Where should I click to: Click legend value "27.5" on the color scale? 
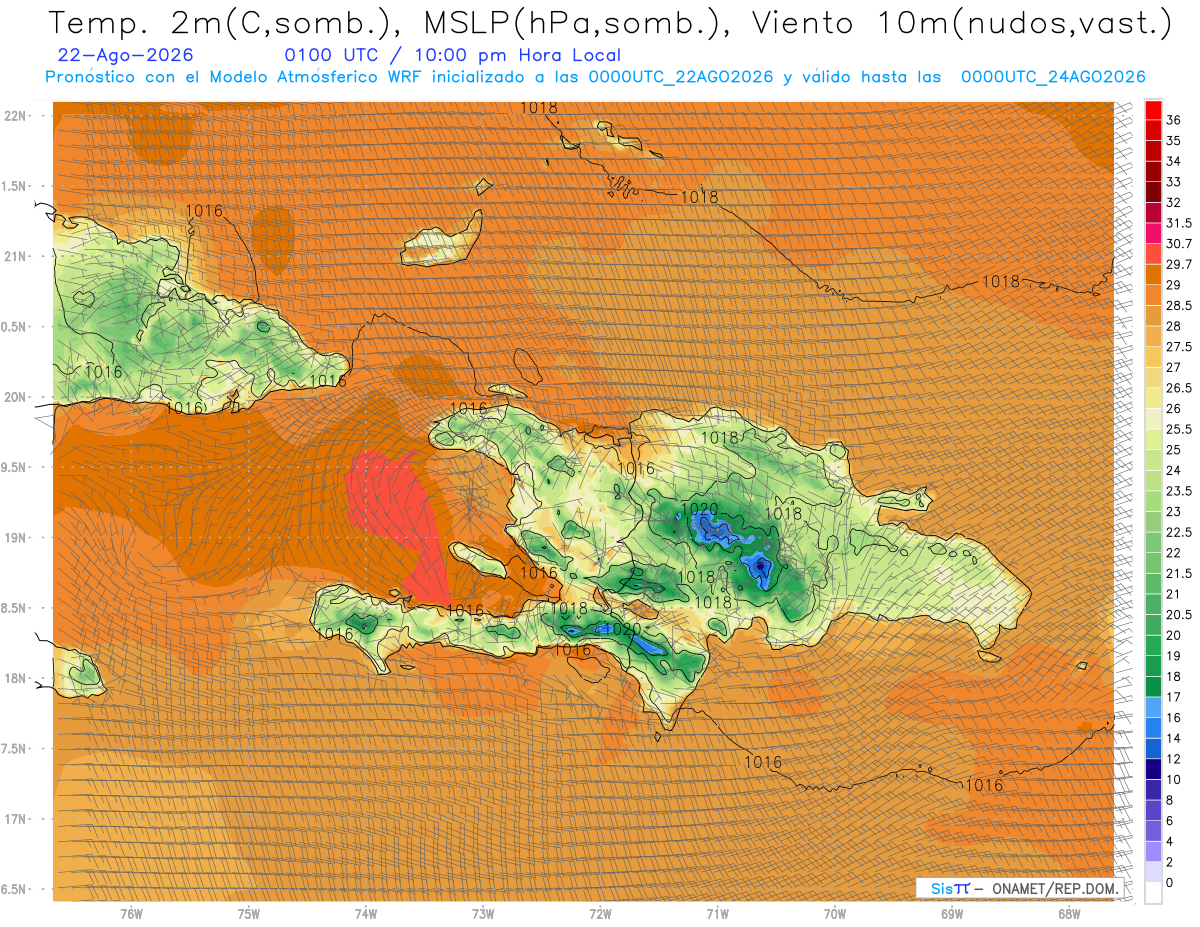[x=1179, y=347]
